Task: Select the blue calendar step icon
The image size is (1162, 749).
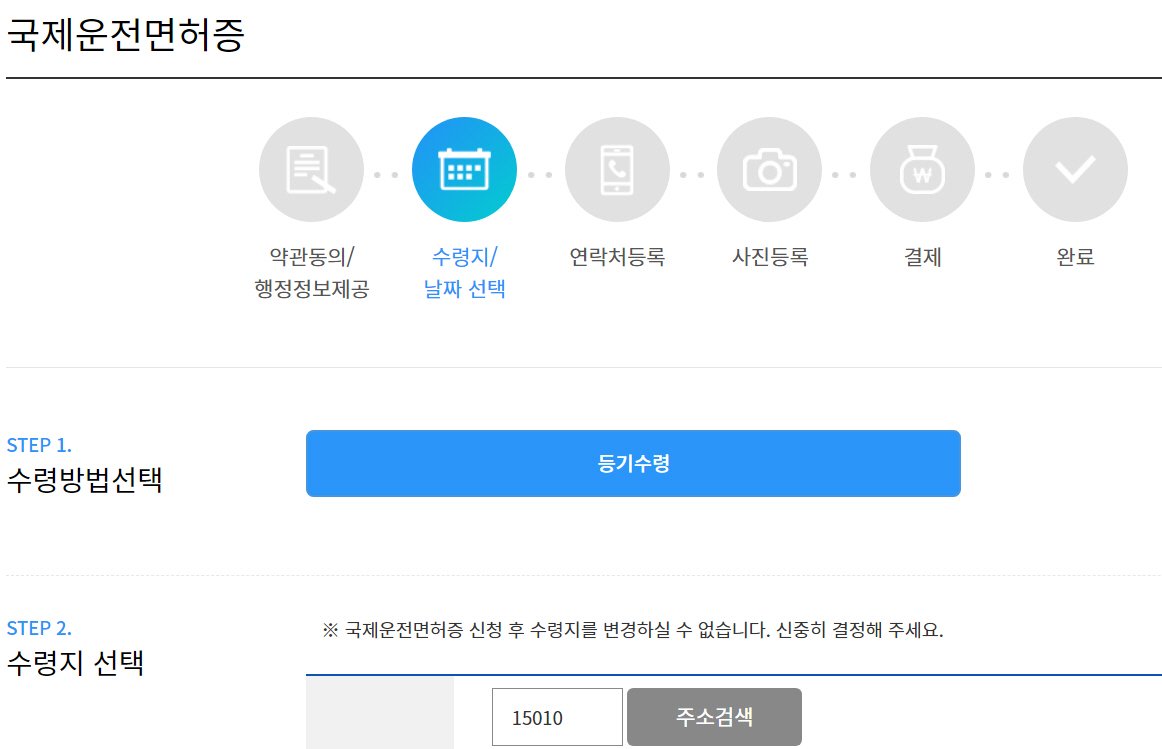Action: tap(464, 170)
